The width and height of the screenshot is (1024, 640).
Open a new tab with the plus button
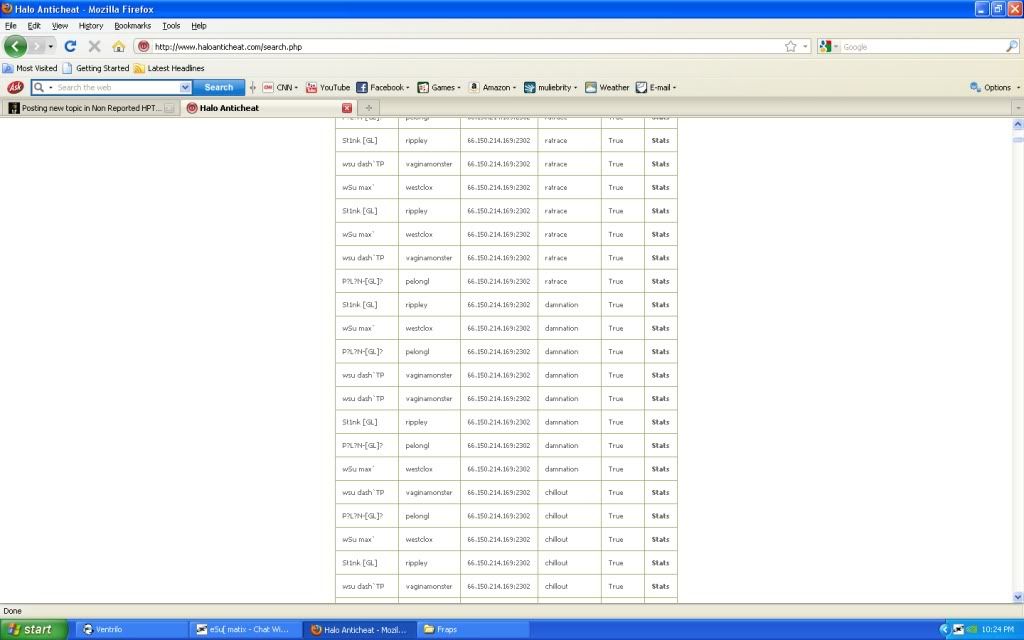coord(368,108)
